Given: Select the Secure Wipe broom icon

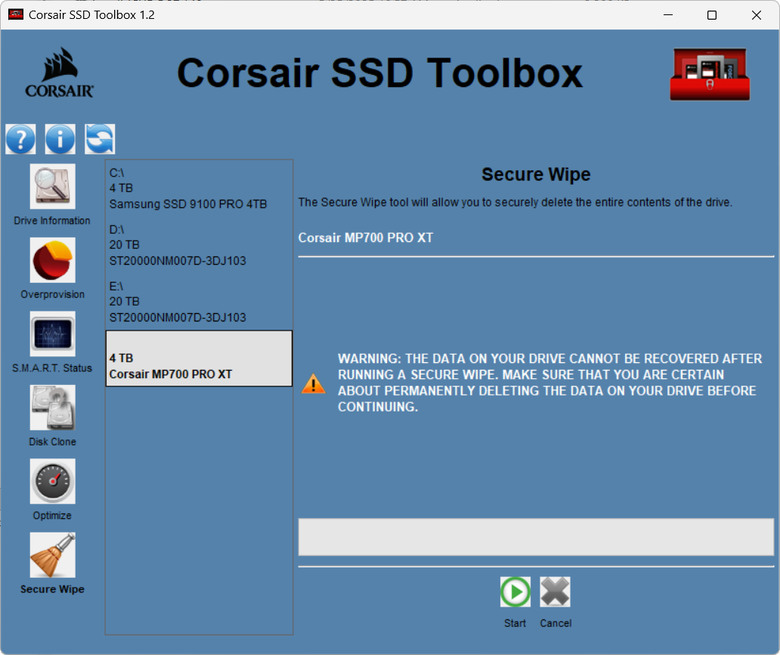Looking at the screenshot, I should pos(53,555).
